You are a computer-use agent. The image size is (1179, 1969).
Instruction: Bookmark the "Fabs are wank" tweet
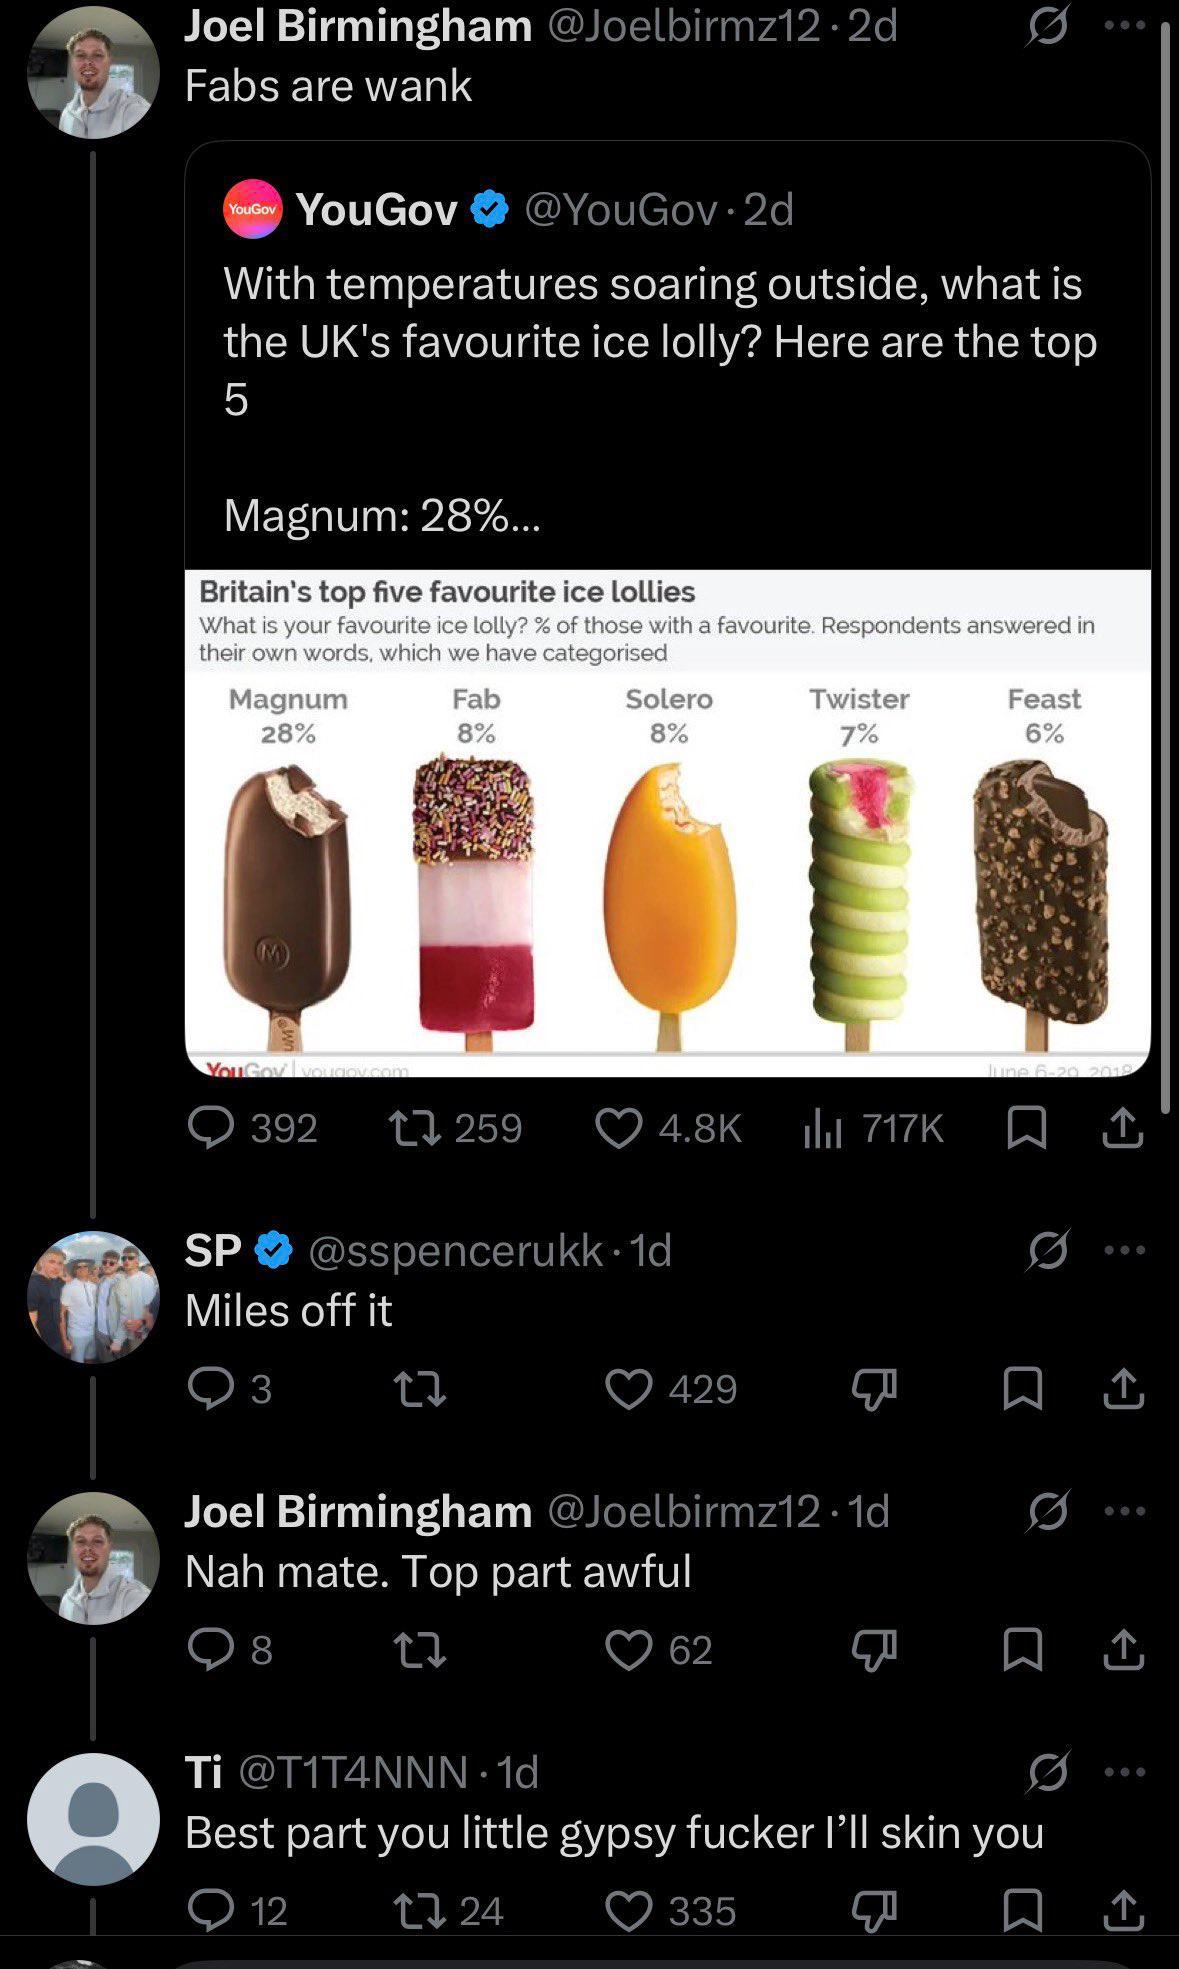1025,1128
